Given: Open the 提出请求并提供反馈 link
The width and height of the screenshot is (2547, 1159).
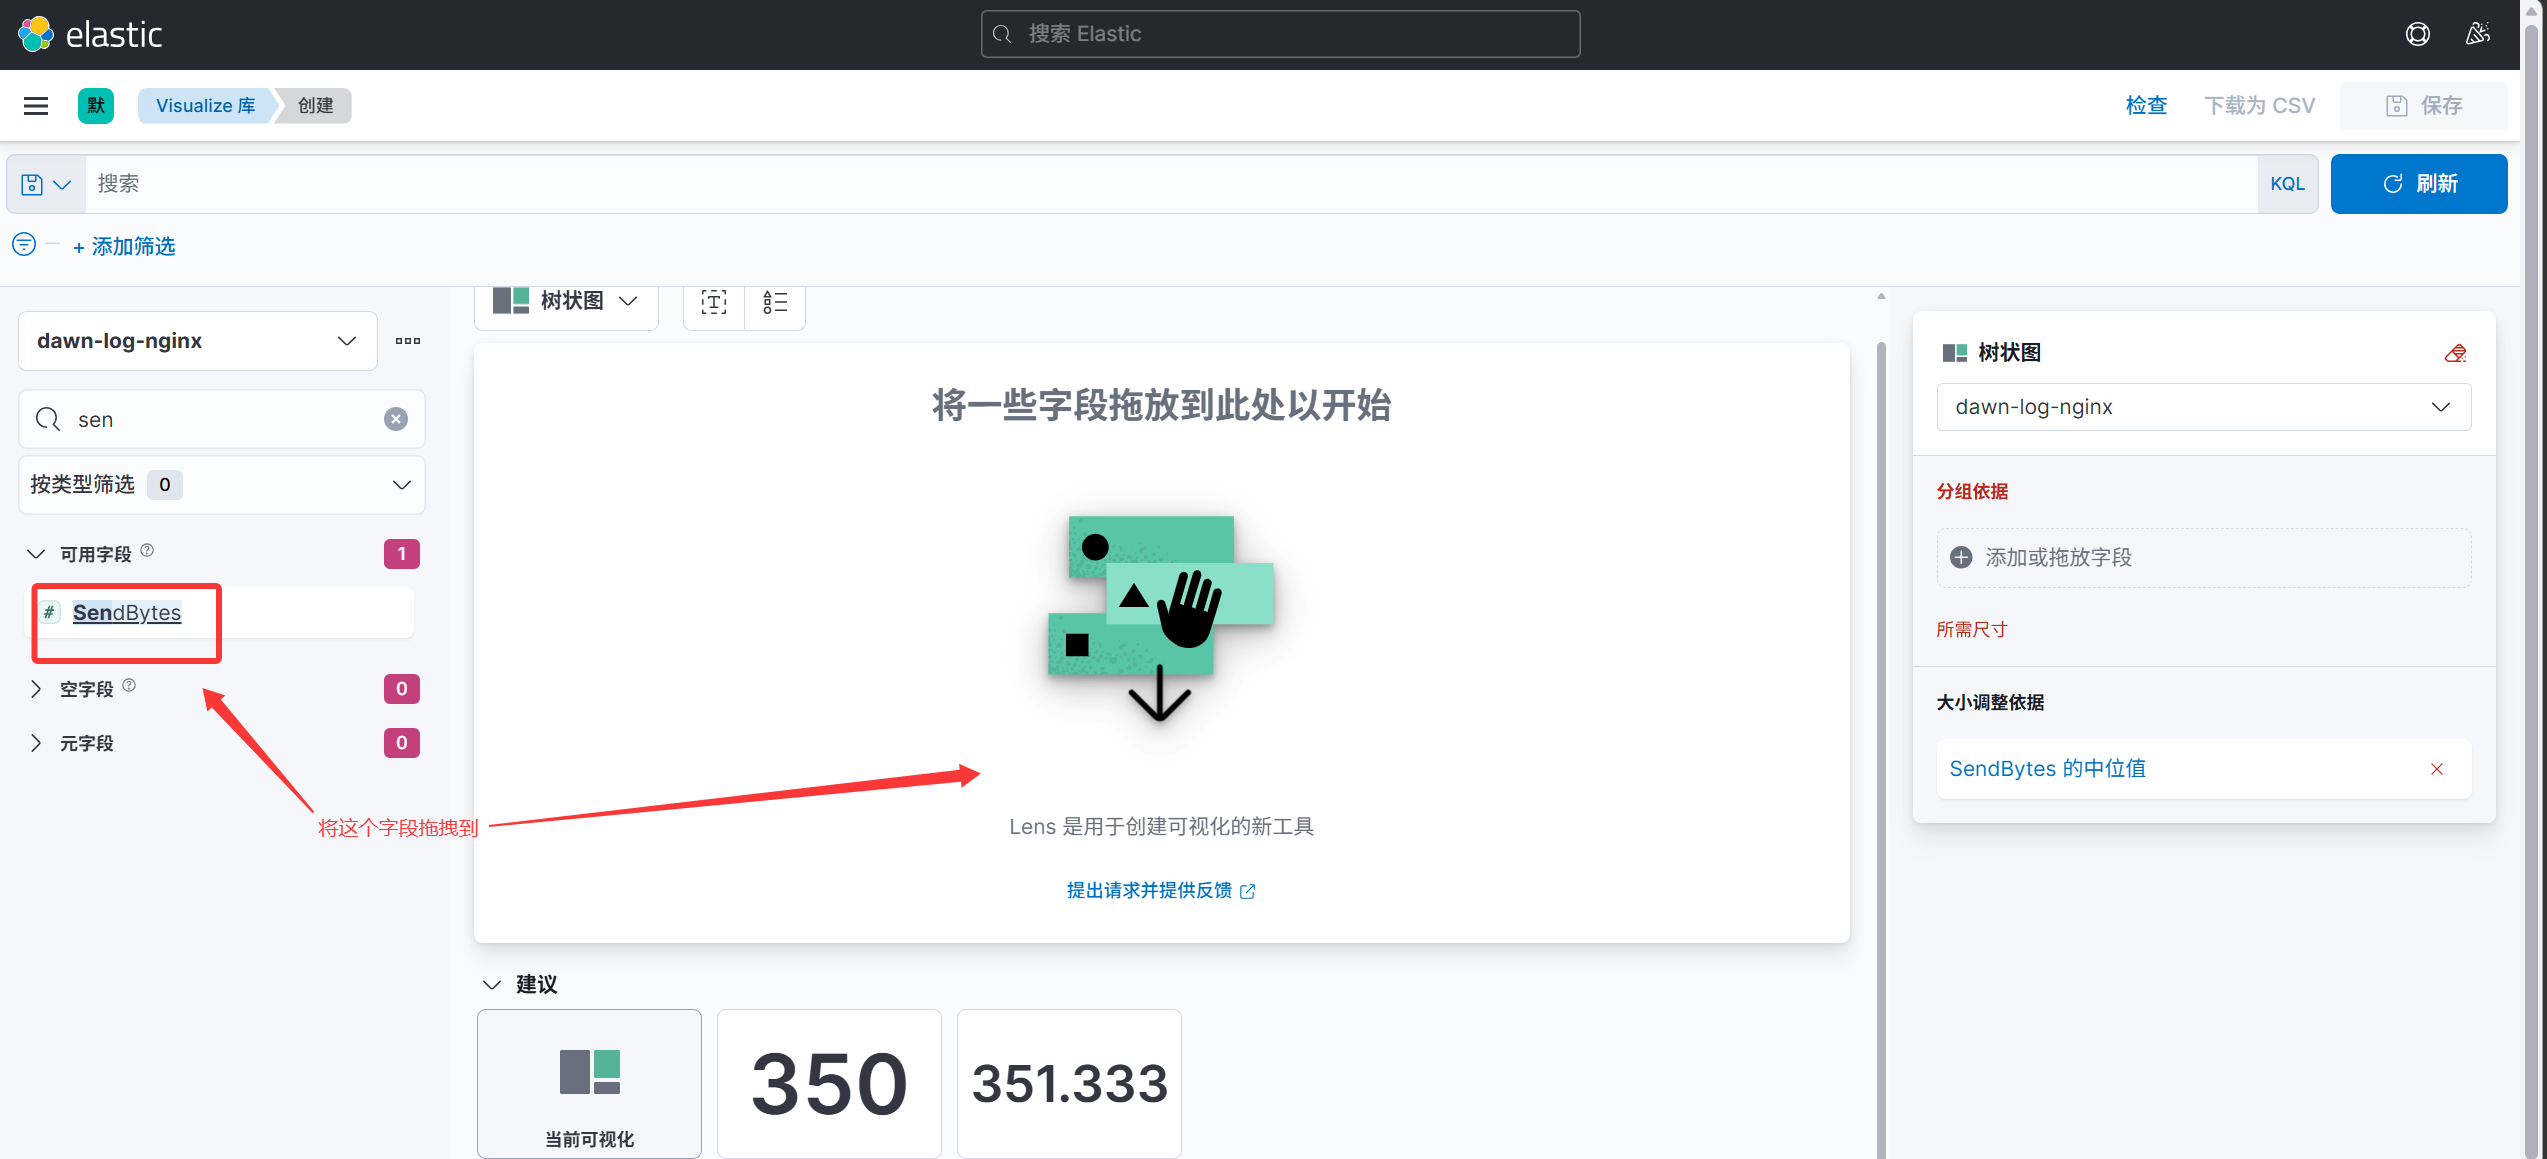Looking at the screenshot, I should pyautogui.click(x=1160, y=890).
